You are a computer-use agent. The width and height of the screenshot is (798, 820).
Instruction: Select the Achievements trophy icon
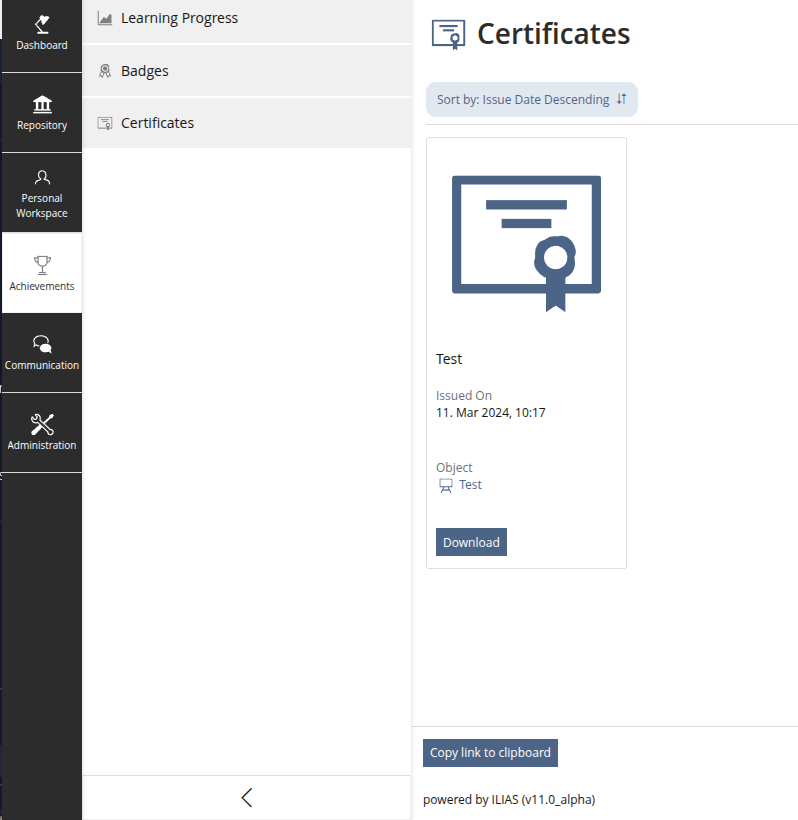(42, 265)
